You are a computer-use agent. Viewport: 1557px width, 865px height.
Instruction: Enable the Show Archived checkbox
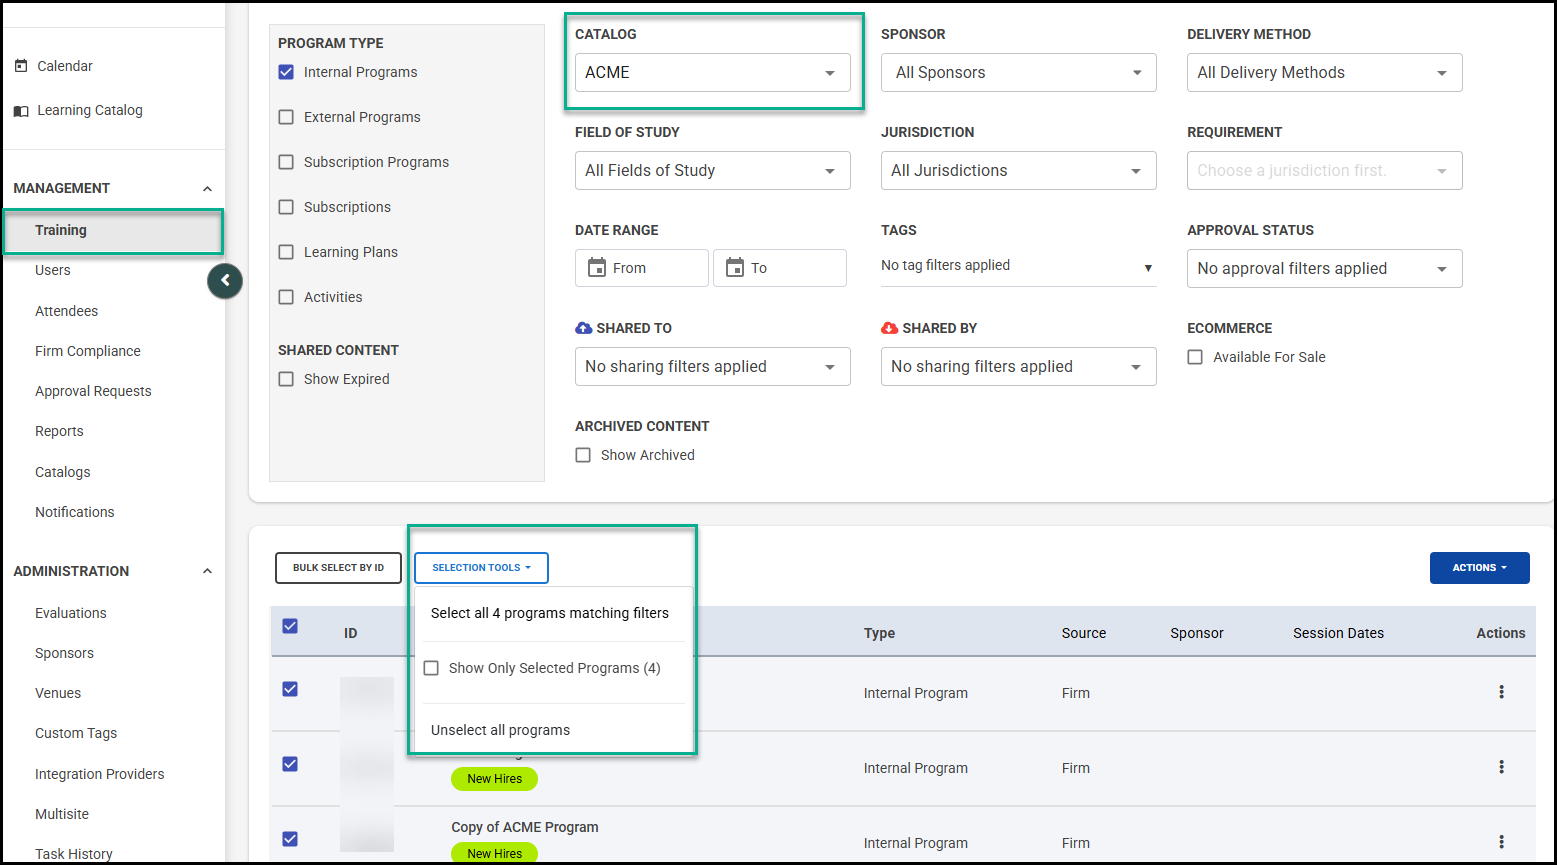583,455
